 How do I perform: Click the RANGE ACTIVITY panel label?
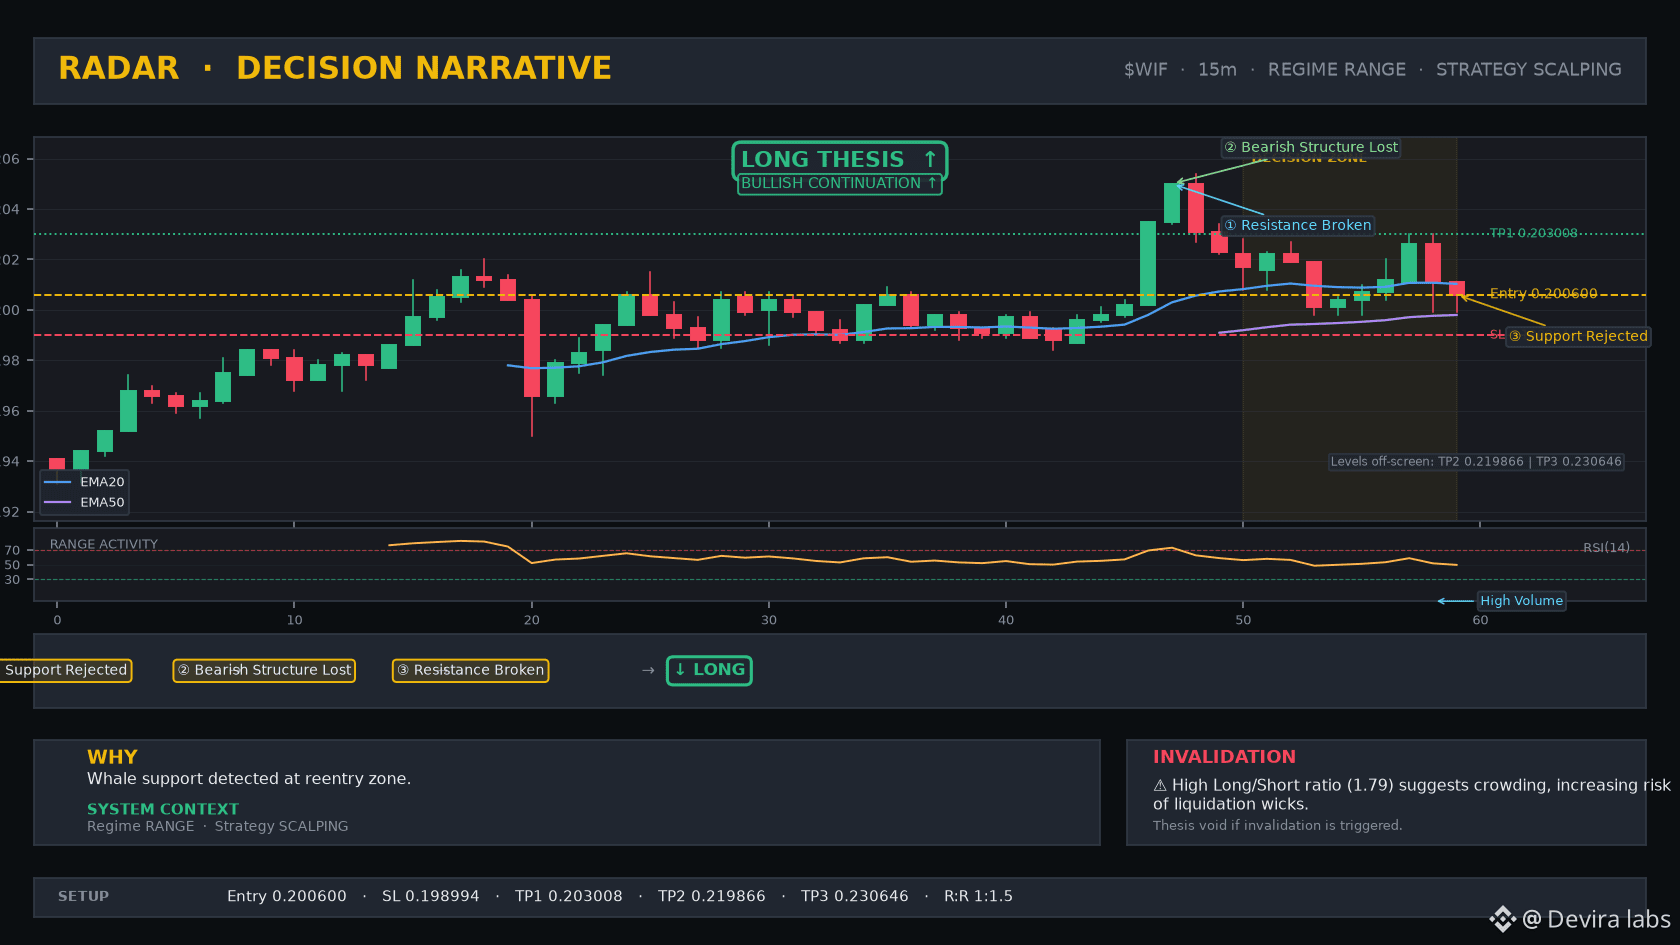click(x=104, y=544)
